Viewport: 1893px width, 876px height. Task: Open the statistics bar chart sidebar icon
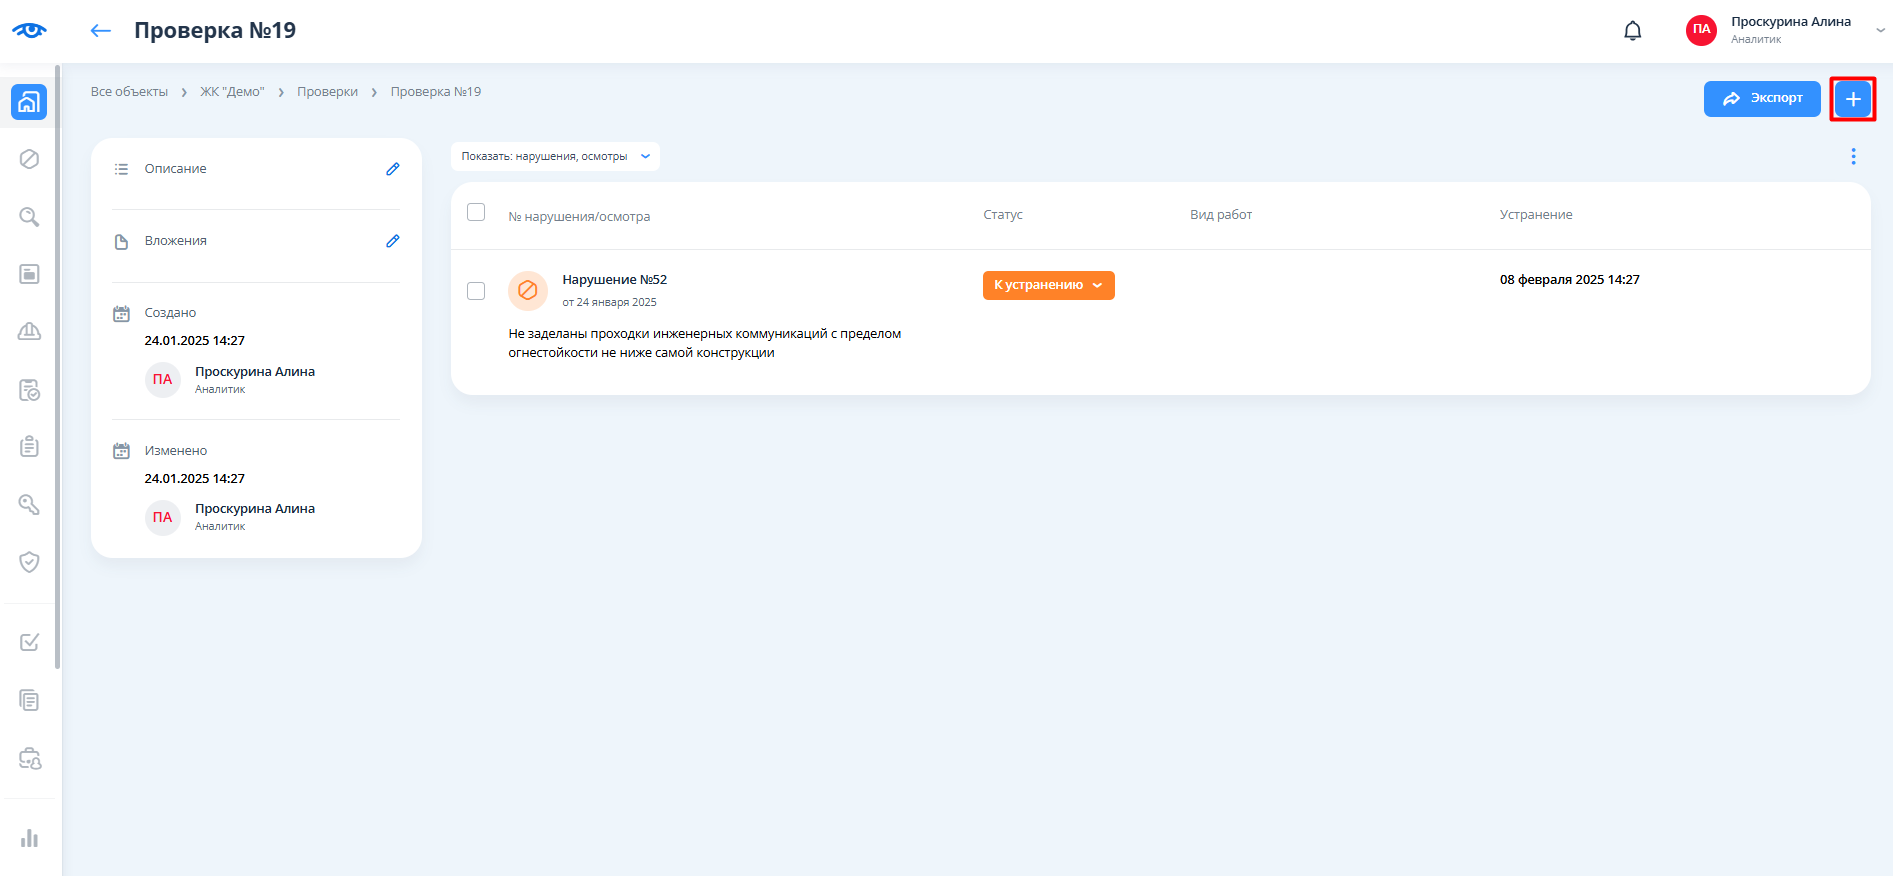coord(29,838)
